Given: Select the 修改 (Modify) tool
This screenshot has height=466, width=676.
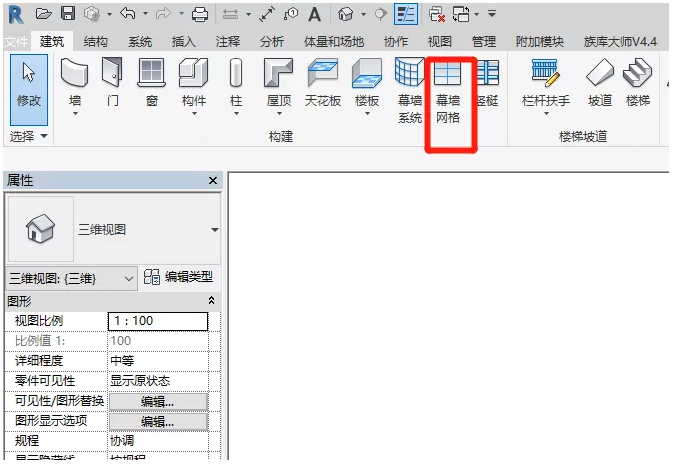Looking at the screenshot, I should pyautogui.click(x=29, y=90).
